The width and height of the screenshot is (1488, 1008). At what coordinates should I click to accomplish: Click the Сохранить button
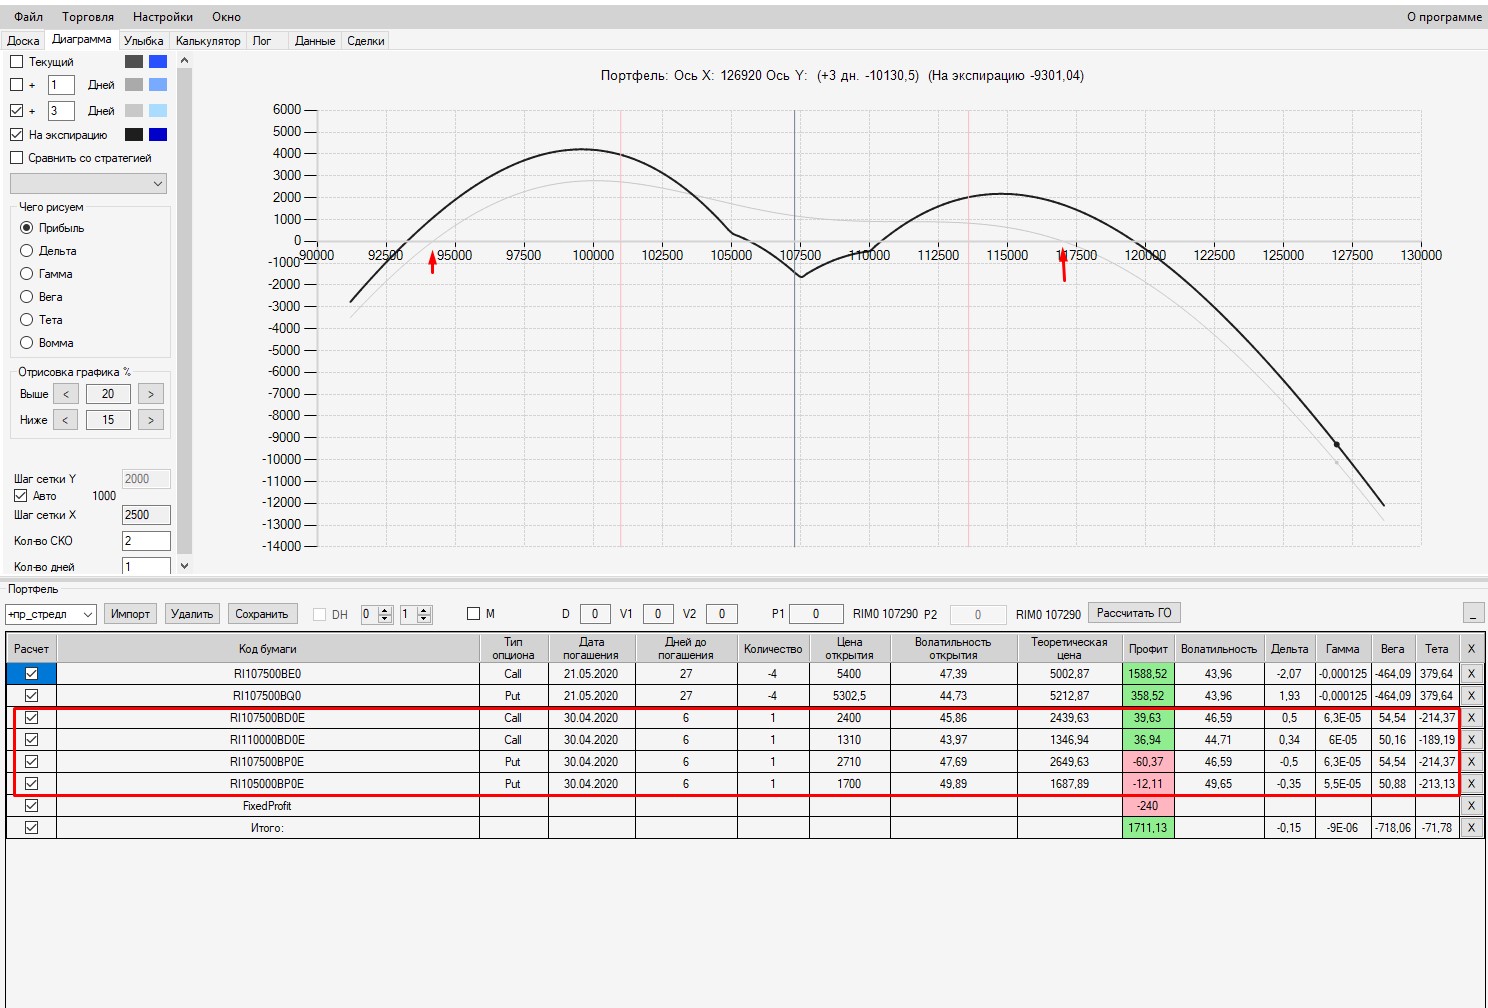pyautogui.click(x=262, y=614)
